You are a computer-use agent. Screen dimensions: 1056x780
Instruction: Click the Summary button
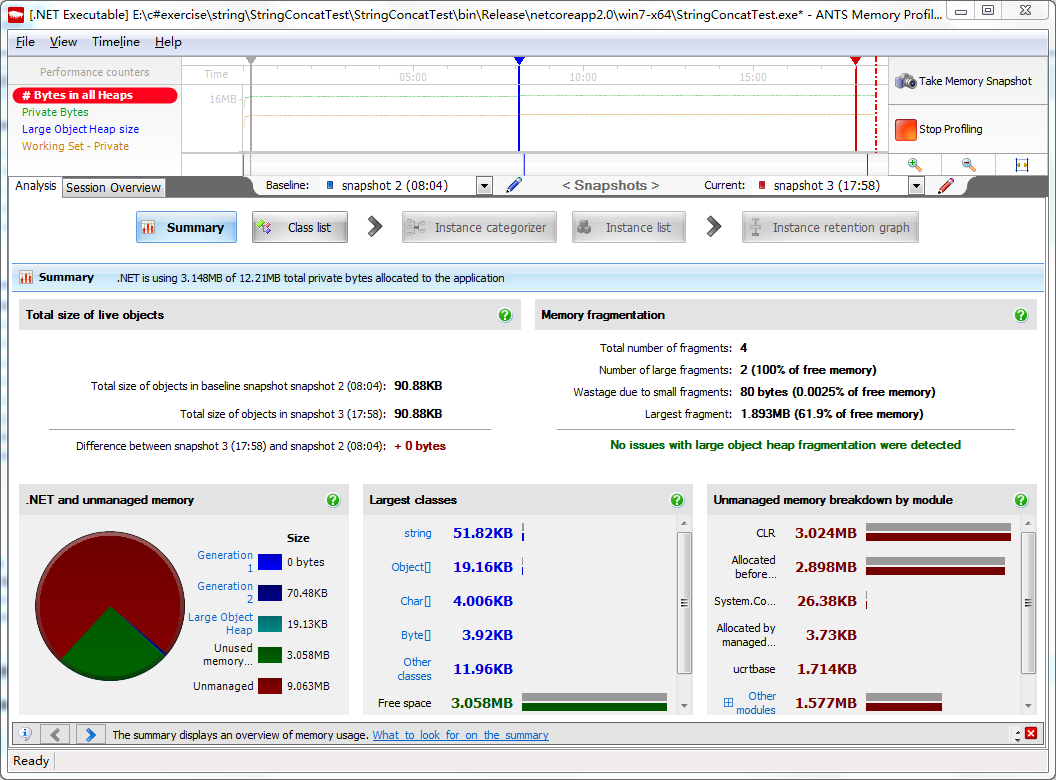(187, 228)
